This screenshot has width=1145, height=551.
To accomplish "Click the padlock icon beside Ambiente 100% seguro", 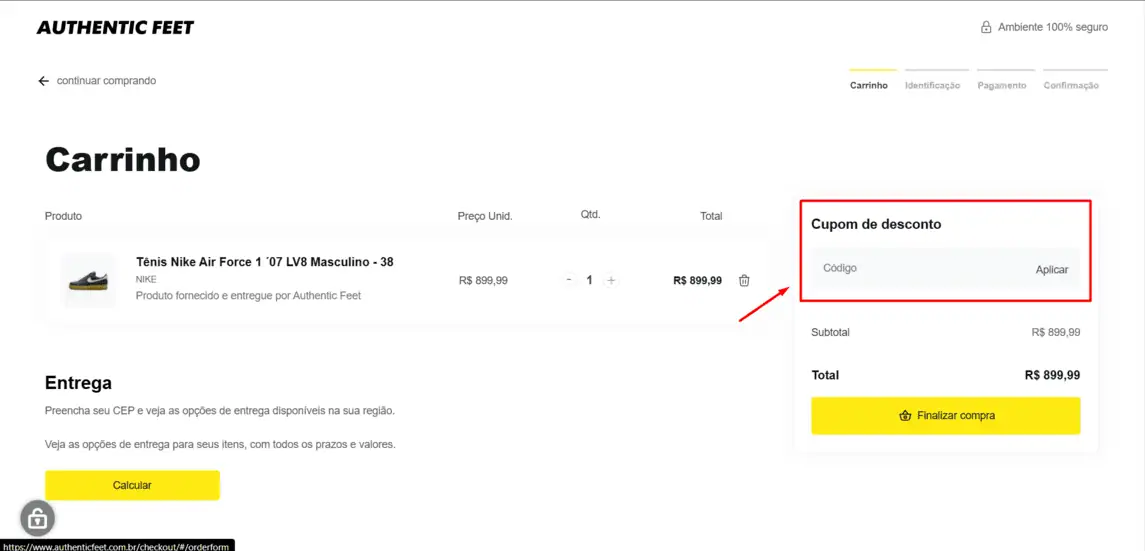I will point(986,28).
